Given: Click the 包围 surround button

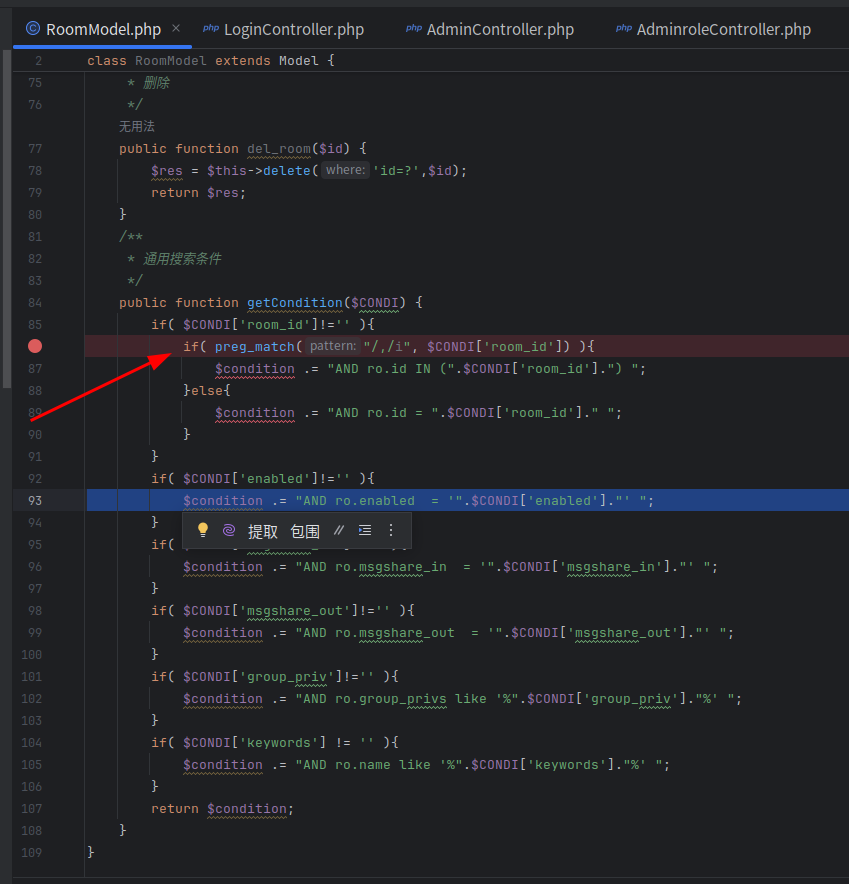Looking at the screenshot, I should click(x=305, y=531).
